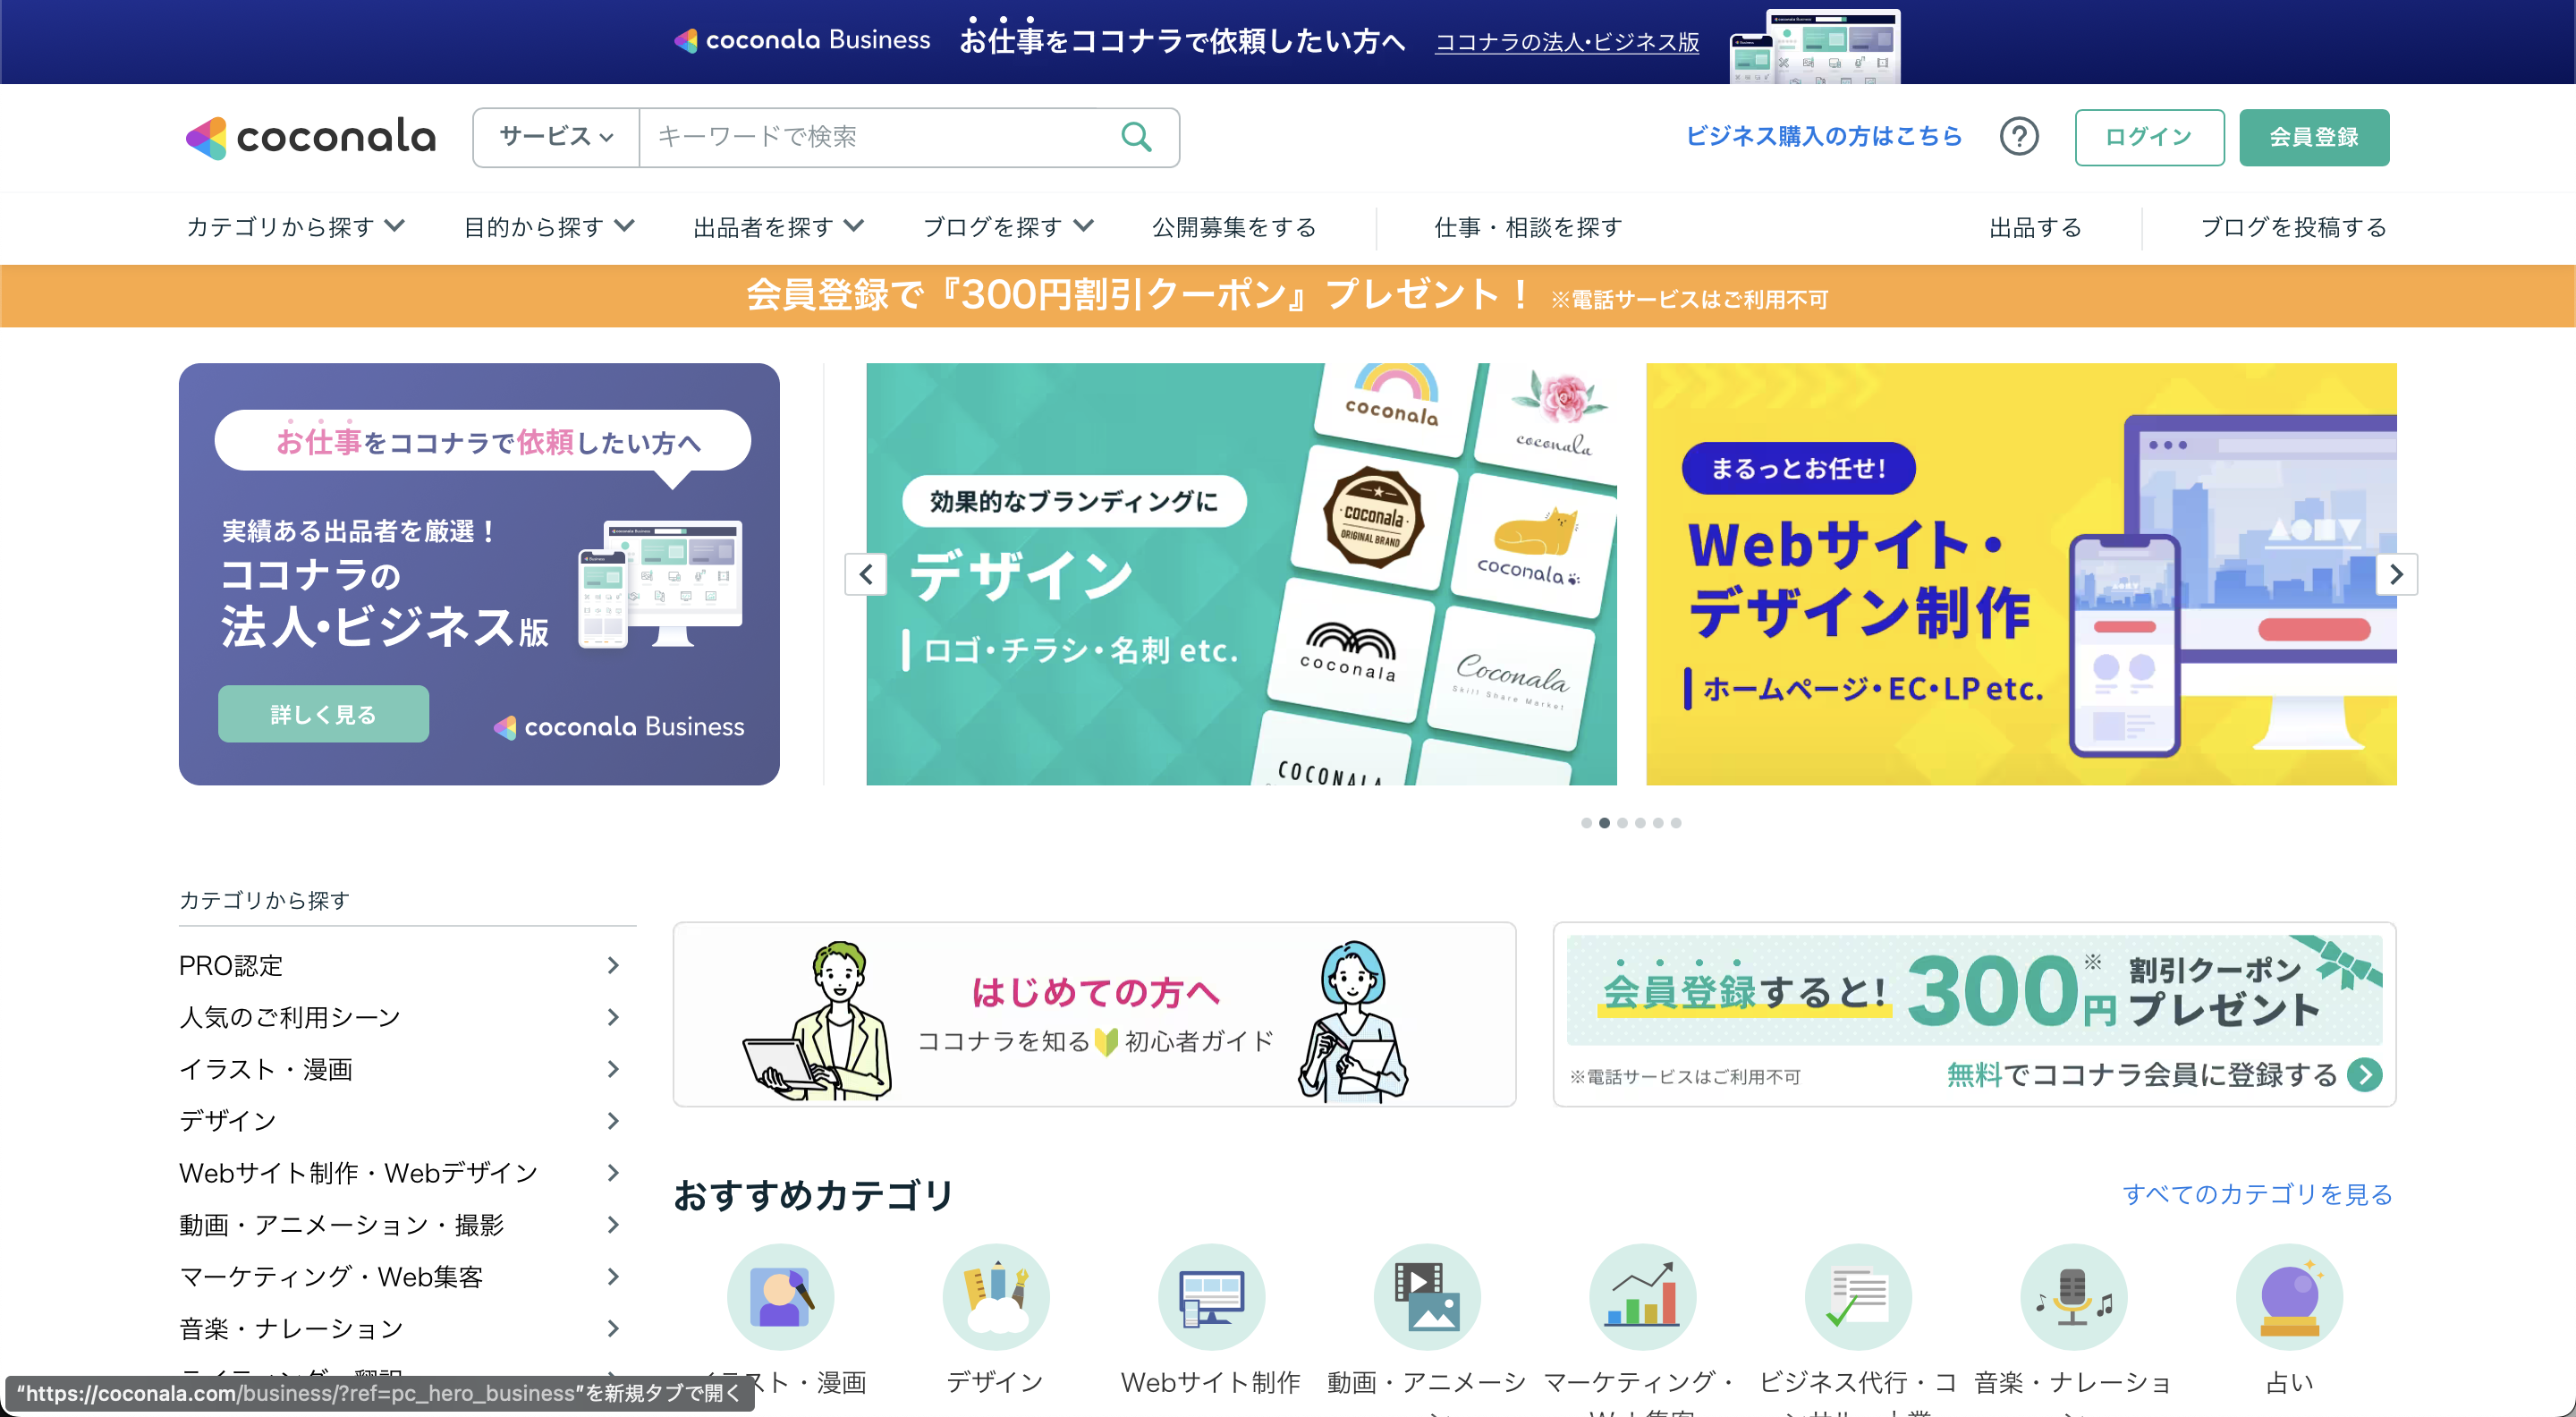Open ココナラの法人・ビジネス版 link

pos(1566,42)
